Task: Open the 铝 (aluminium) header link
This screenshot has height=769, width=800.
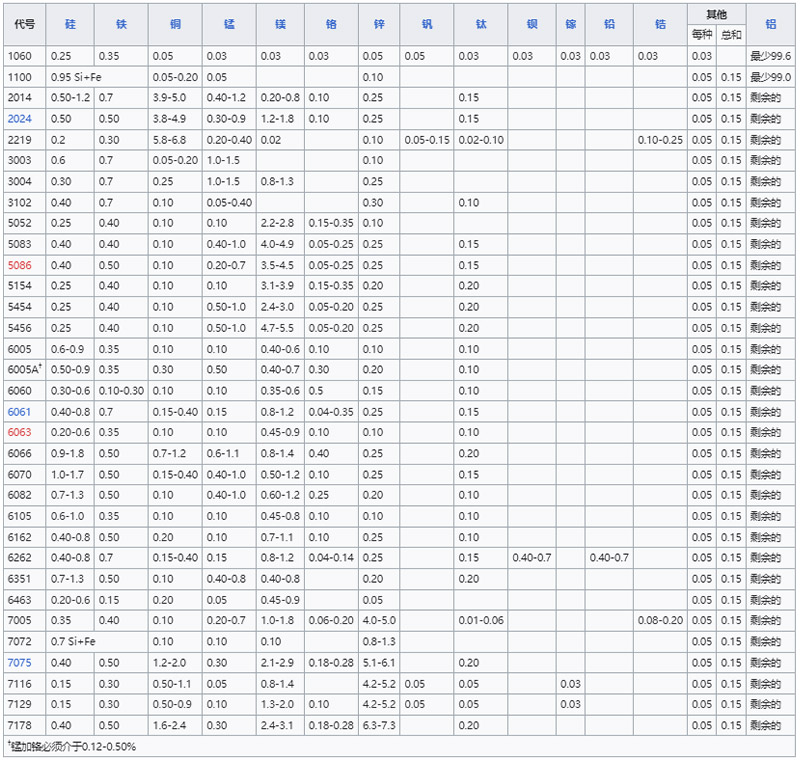Action: coord(770,24)
